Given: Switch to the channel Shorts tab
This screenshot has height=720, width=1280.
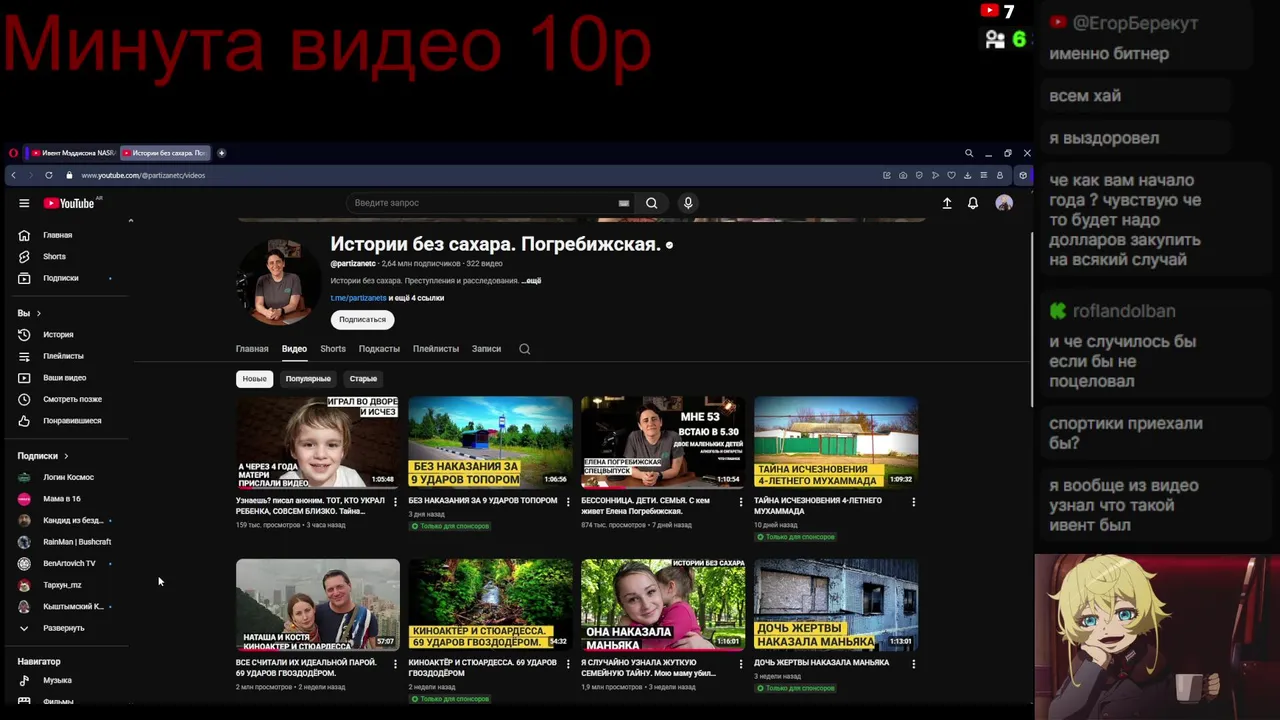Looking at the screenshot, I should tap(333, 349).
